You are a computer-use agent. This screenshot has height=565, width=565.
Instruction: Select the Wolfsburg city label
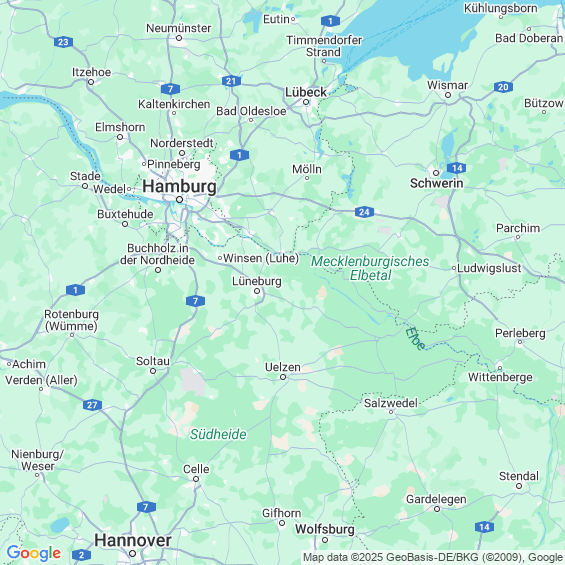(x=325, y=529)
